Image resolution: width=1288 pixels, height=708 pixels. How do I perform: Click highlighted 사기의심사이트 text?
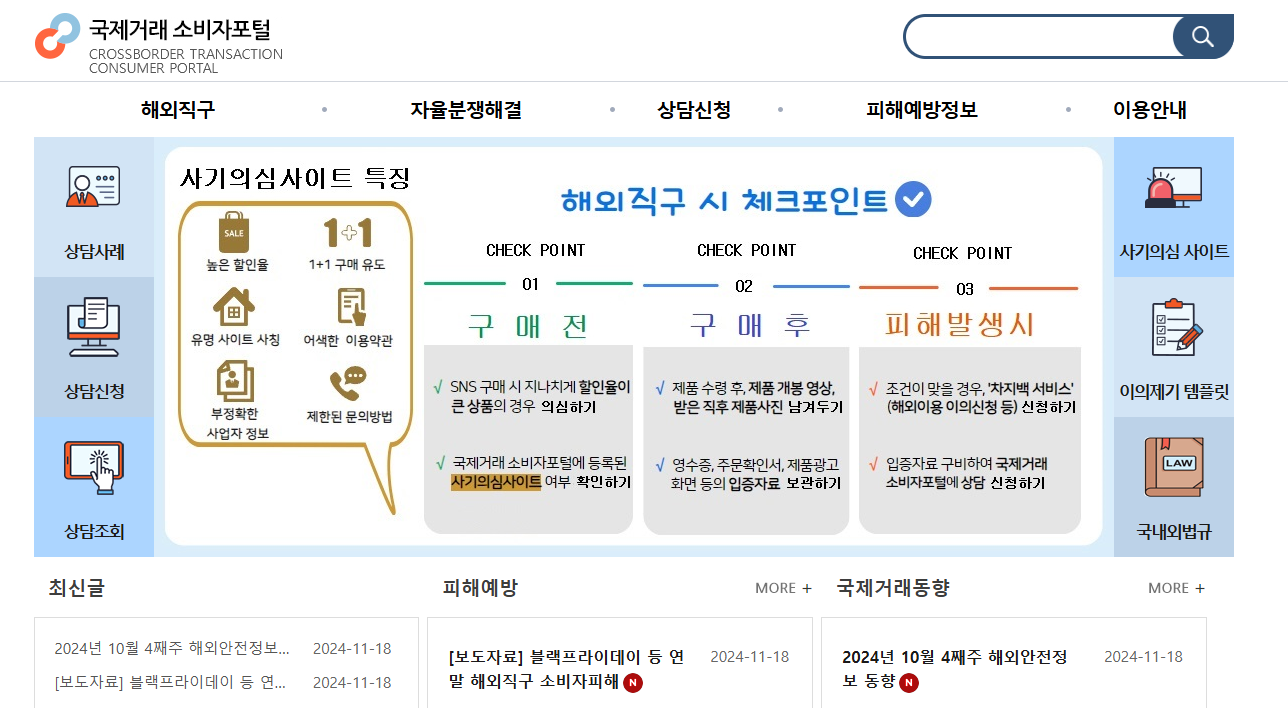tap(496, 482)
